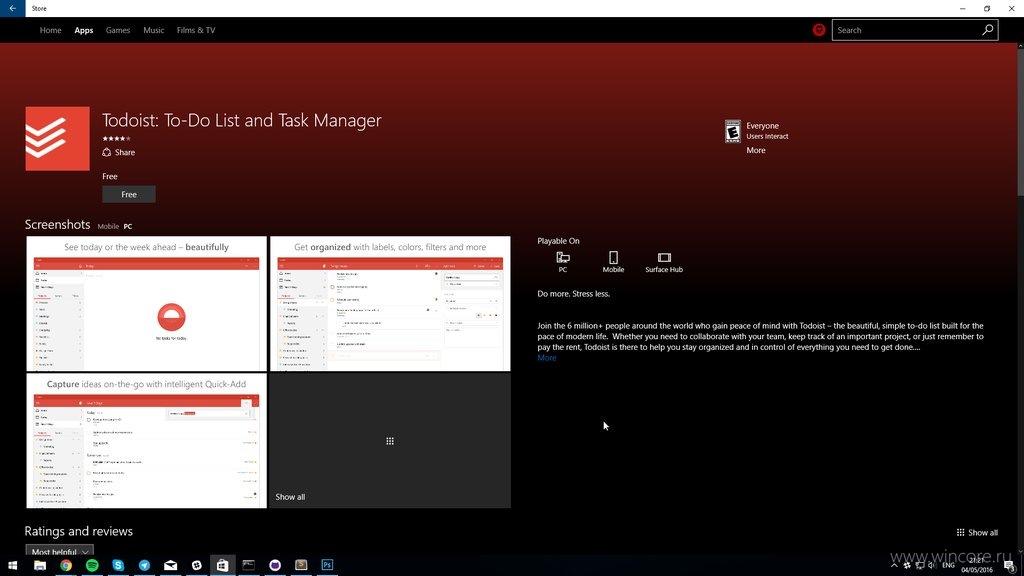The height and width of the screenshot is (576, 1024).
Task: Go back using the Store back arrow
Action: (12, 8)
